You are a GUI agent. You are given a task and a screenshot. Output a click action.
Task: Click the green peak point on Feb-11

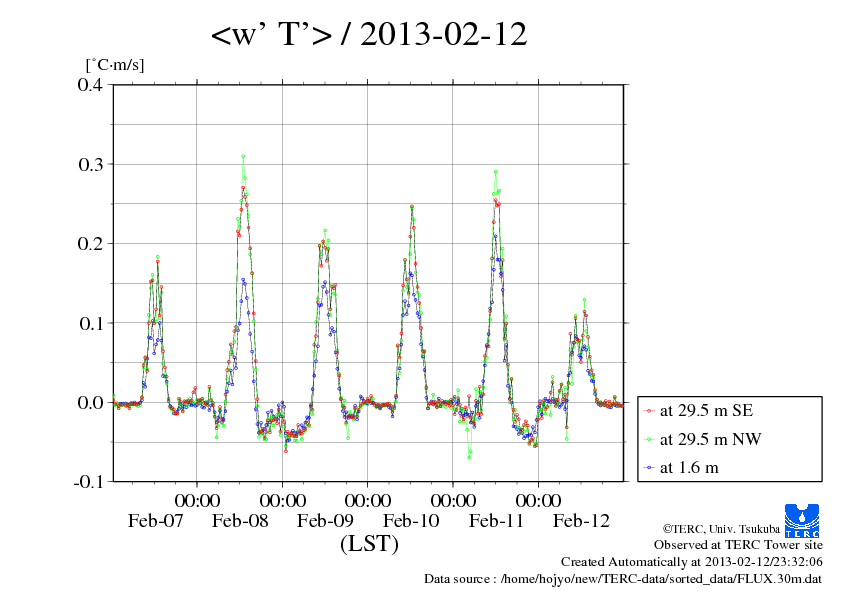[x=496, y=172]
